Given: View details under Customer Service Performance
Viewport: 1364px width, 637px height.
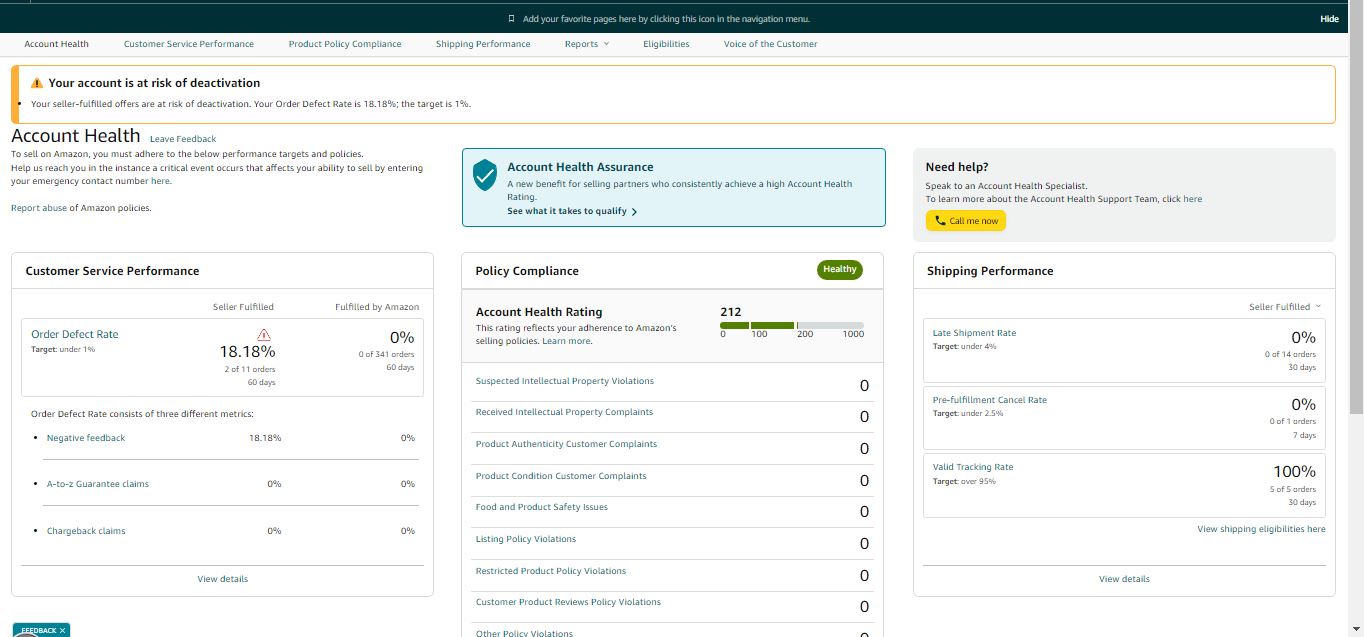Looking at the screenshot, I should [x=223, y=579].
